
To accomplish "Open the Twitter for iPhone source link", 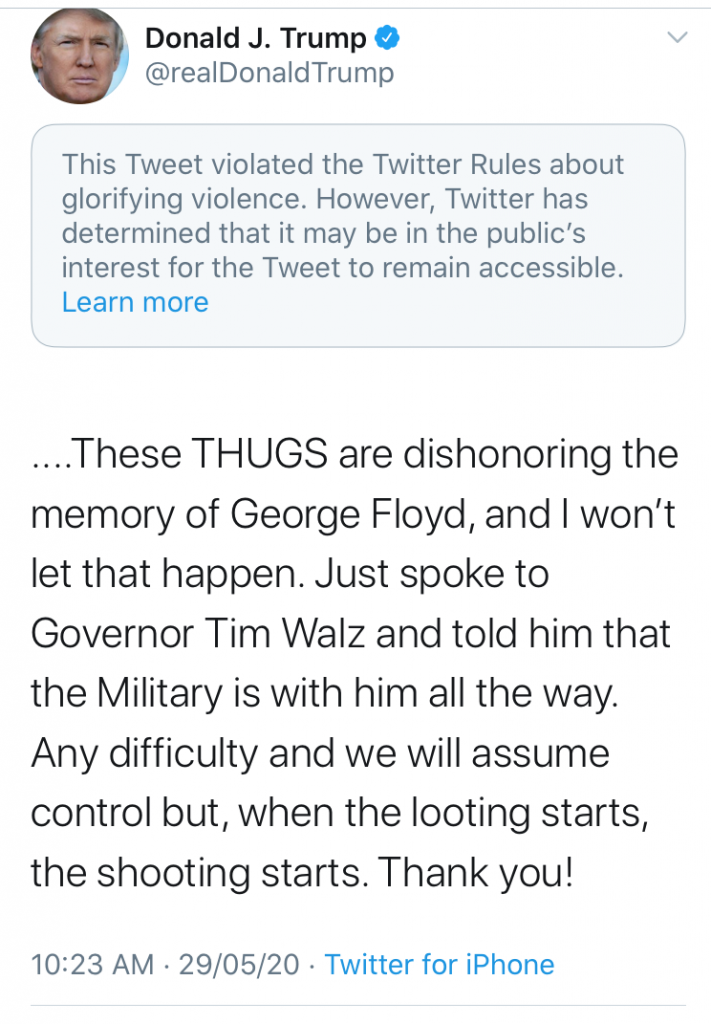I will [x=439, y=965].
